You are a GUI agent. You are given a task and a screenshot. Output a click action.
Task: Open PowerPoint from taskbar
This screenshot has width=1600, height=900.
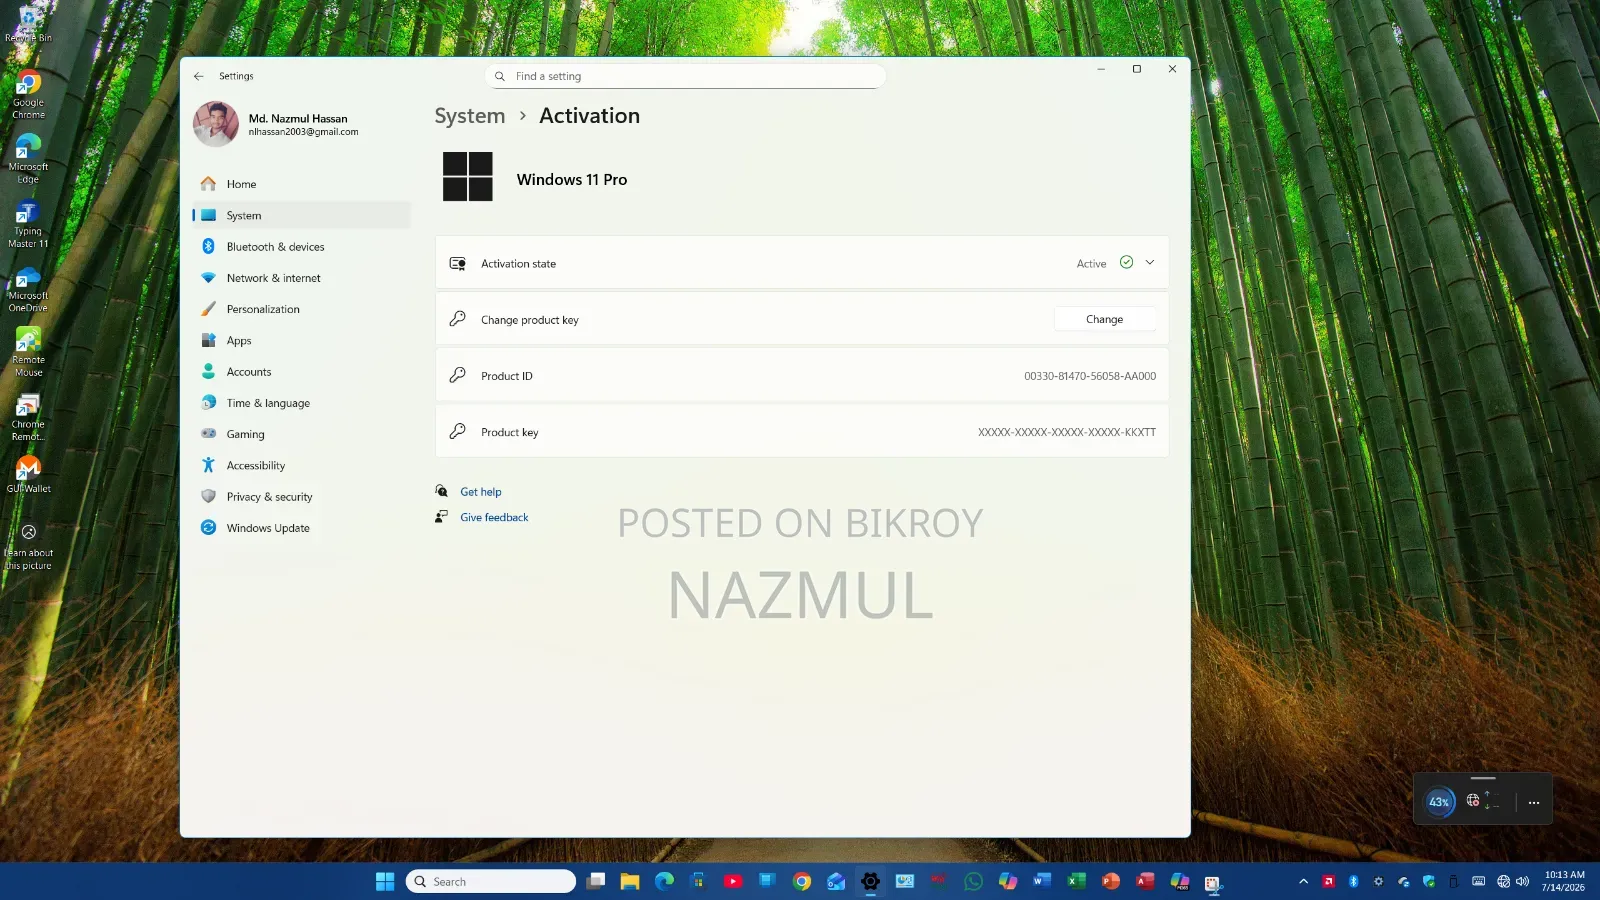click(x=1111, y=881)
